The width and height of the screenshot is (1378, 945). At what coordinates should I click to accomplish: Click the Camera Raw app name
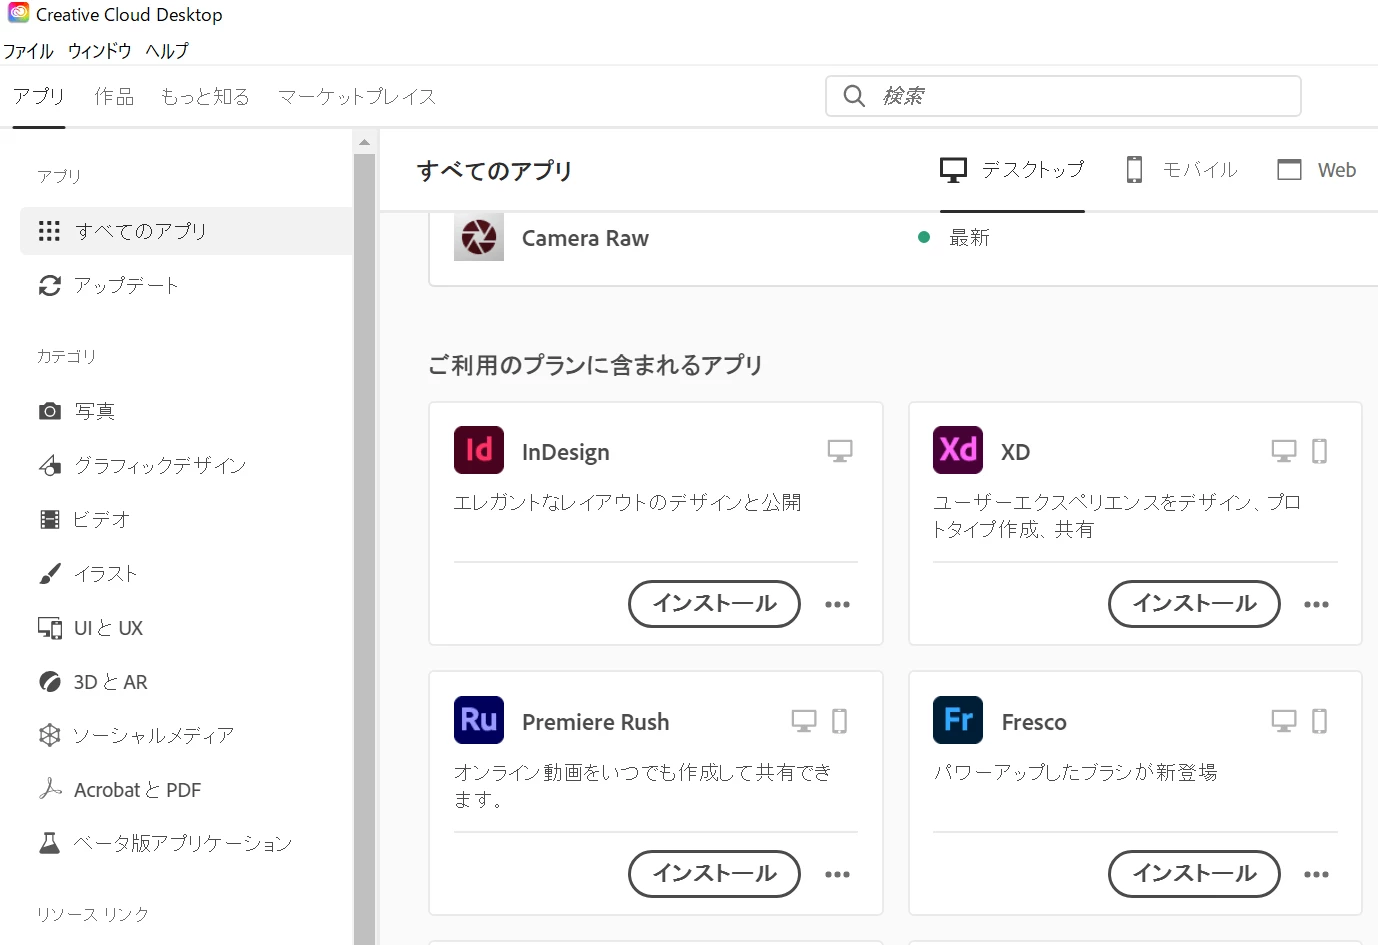point(585,238)
